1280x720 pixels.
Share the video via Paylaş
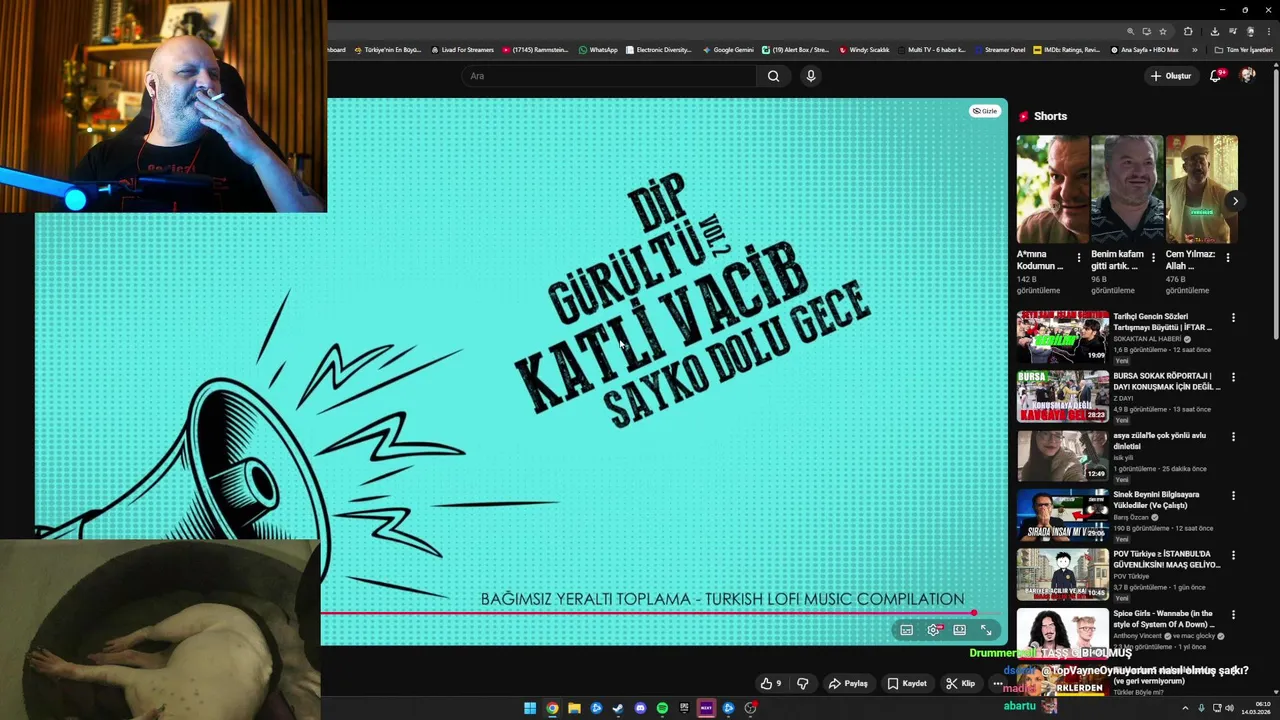pos(848,684)
